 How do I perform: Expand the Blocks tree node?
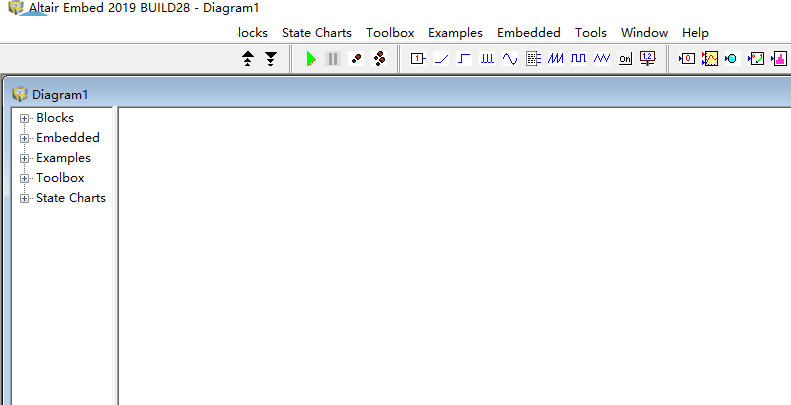click(24, 119)
